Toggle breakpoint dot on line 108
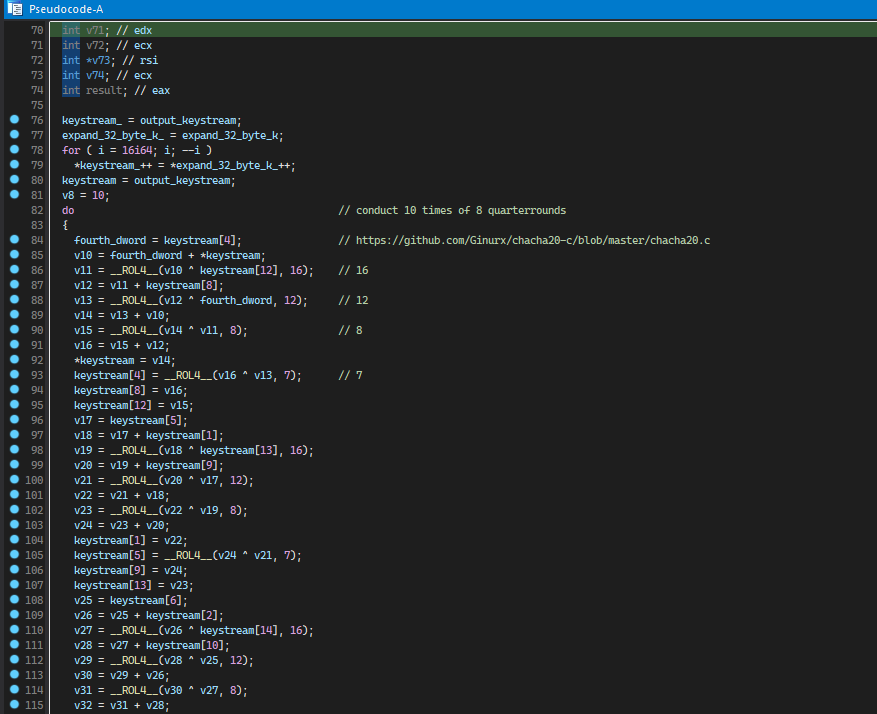This screenshot has height=714, width=877. 15,599
